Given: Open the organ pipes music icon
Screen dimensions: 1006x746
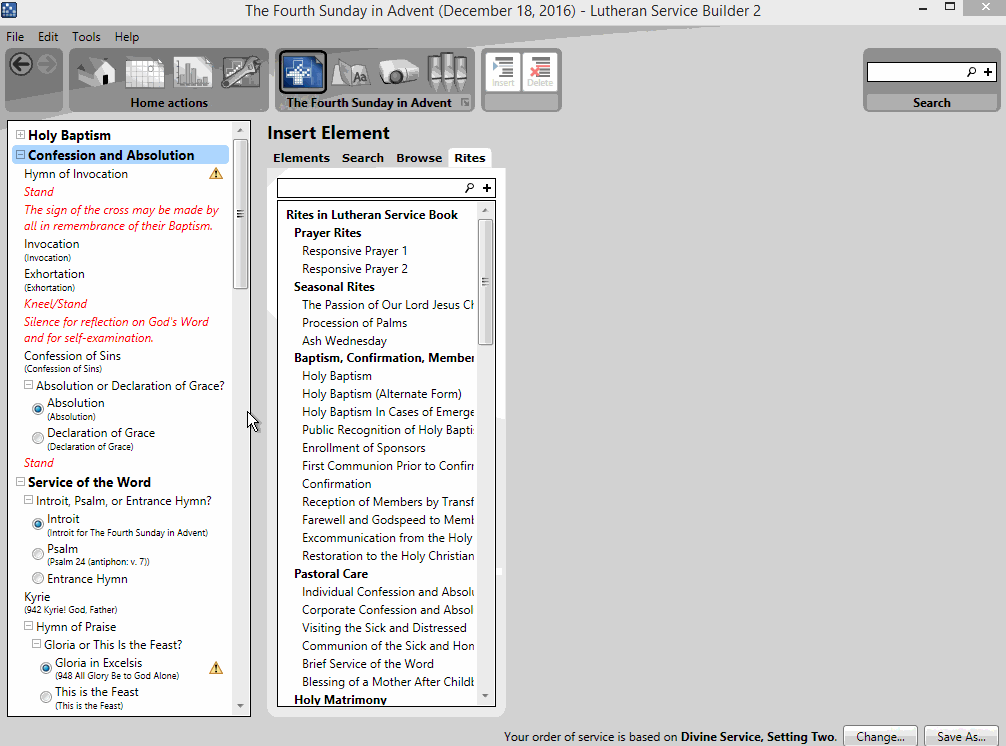Looking at the screenshot, I should point(447,72).
